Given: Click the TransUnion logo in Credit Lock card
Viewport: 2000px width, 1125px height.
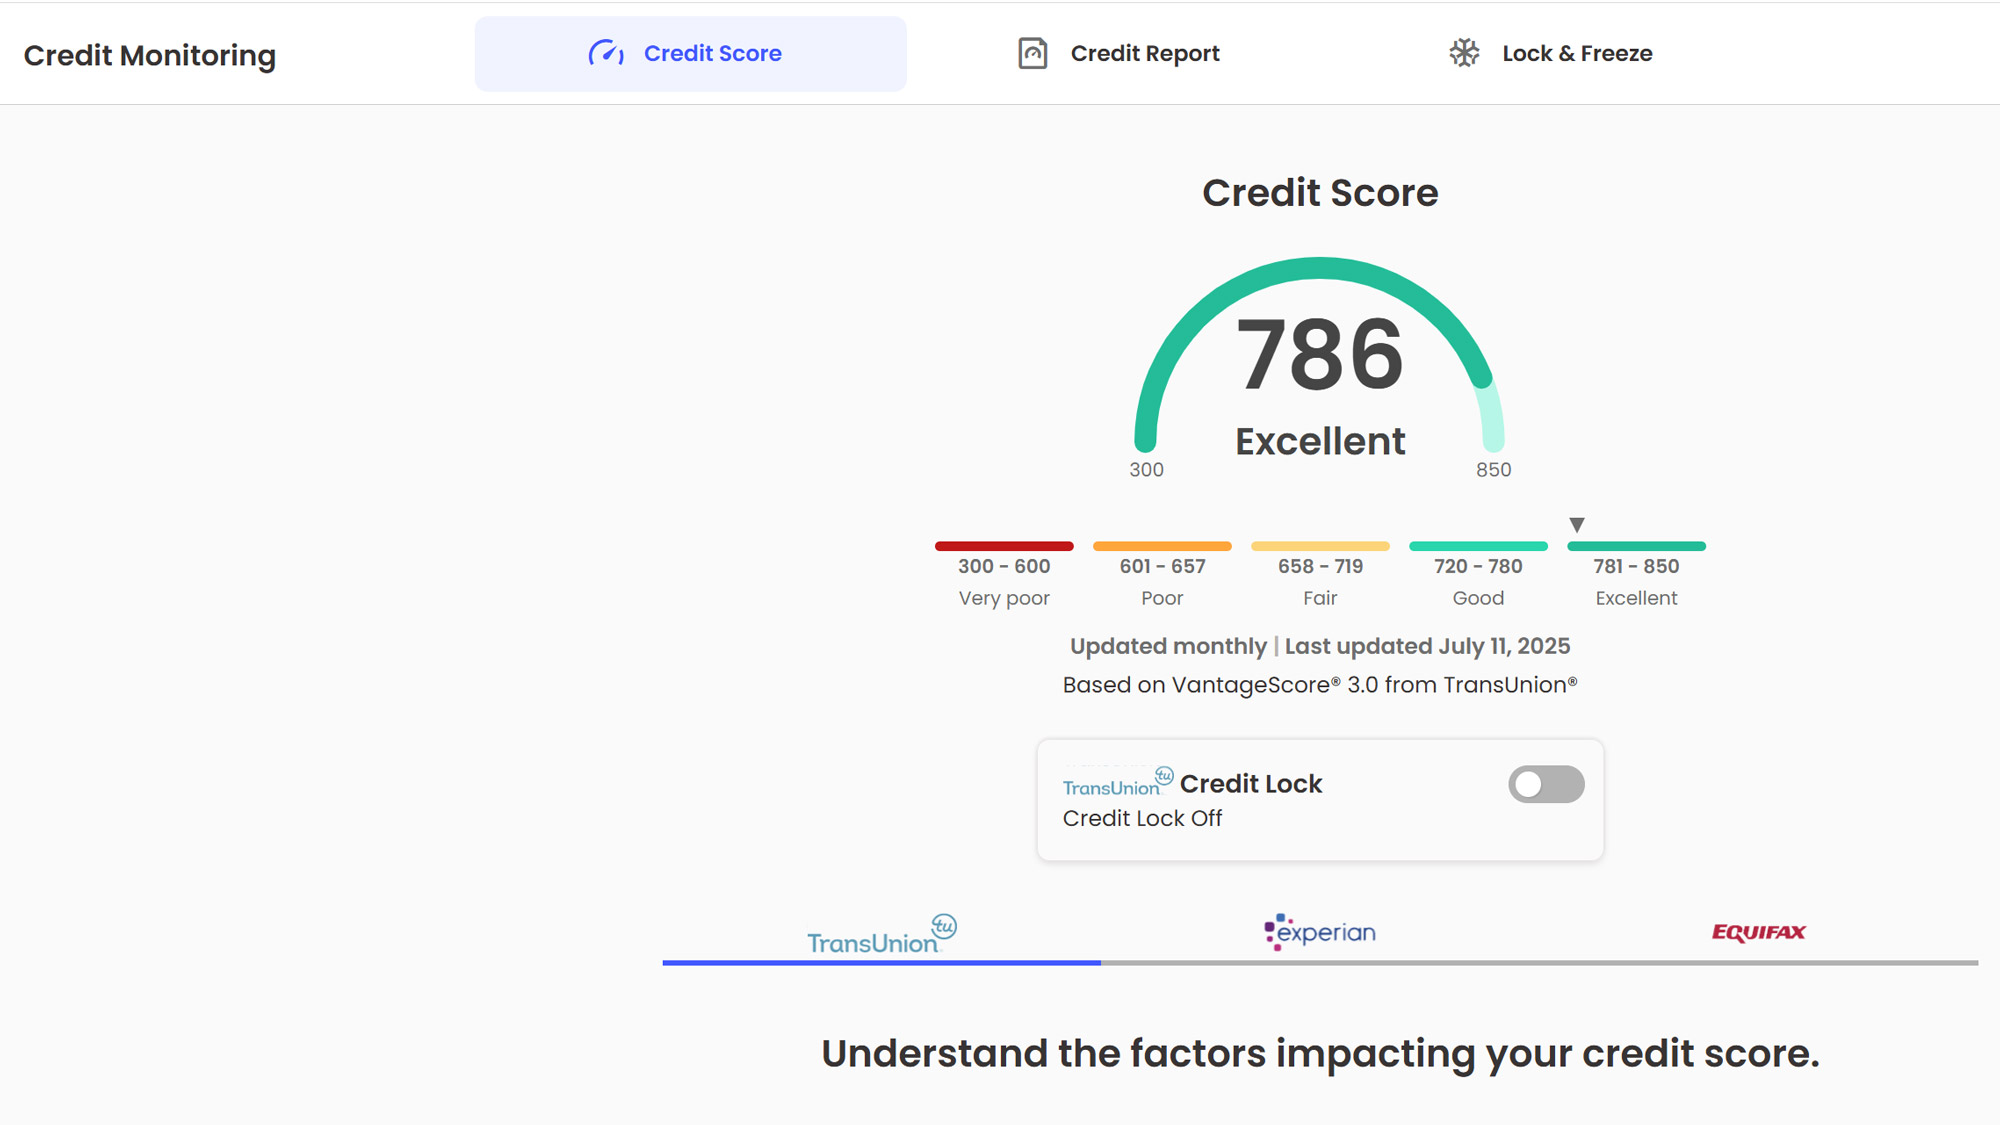Looking at the screenshot, I should (1117, 783).
